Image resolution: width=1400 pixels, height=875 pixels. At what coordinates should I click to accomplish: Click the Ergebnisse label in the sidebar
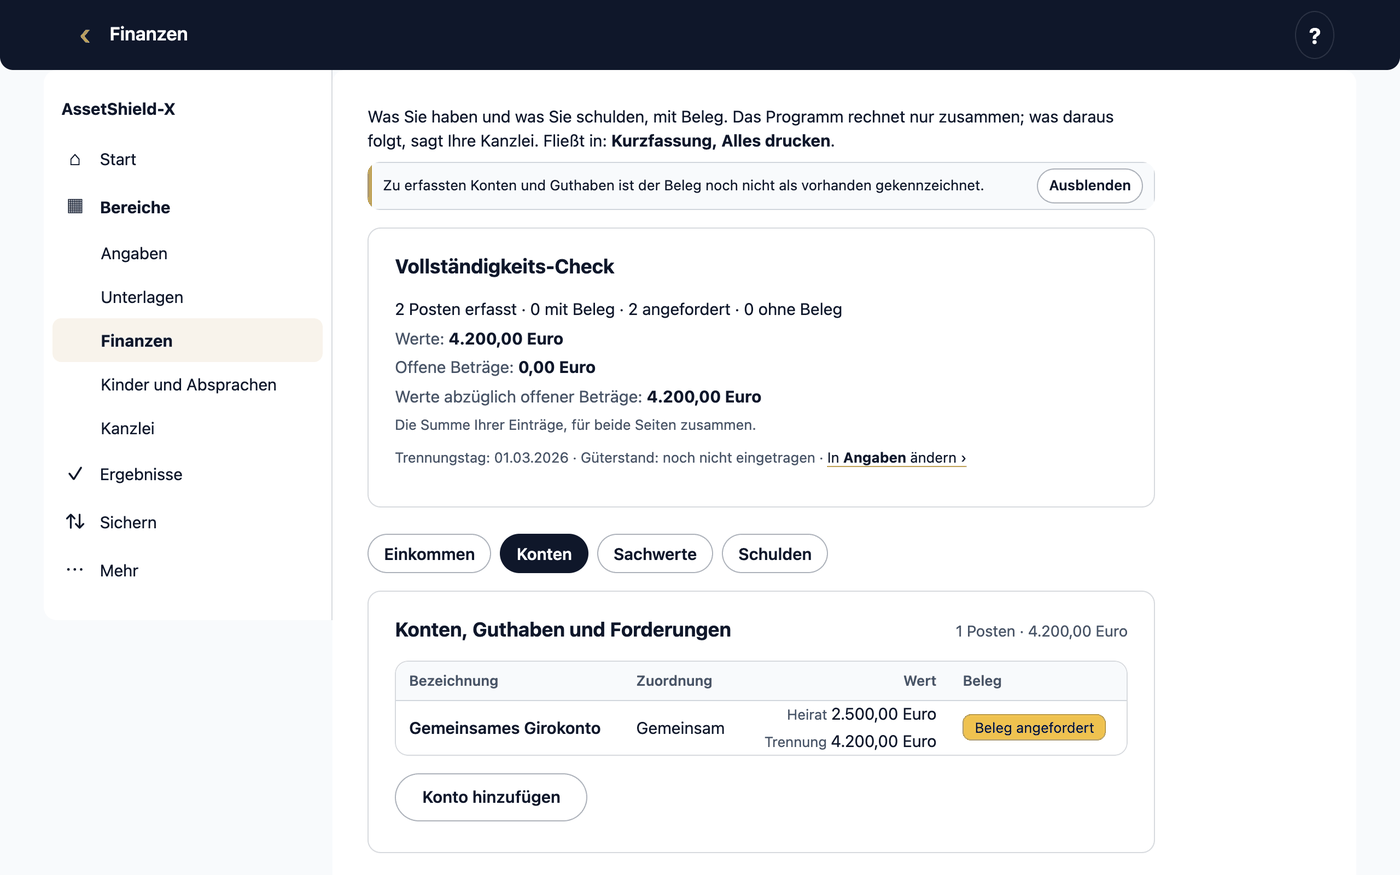pos(141,474)
